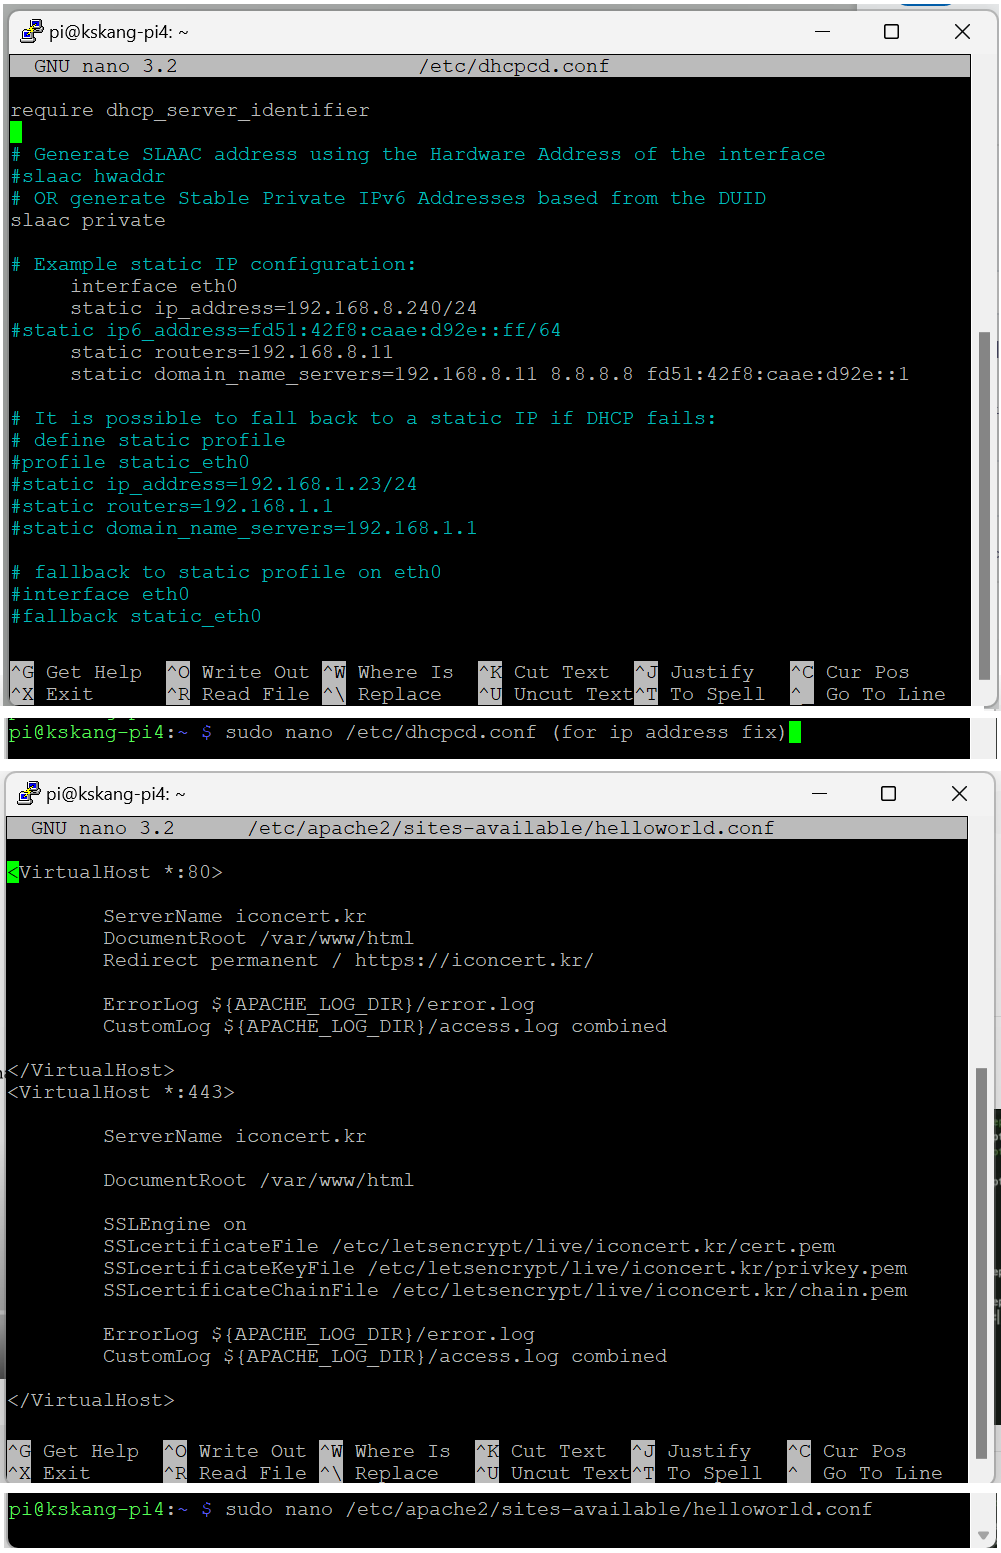Click the title bar text of the dhcpcd.conf window
This screenshot has width=1001, height=1553.
click(118, 32)
